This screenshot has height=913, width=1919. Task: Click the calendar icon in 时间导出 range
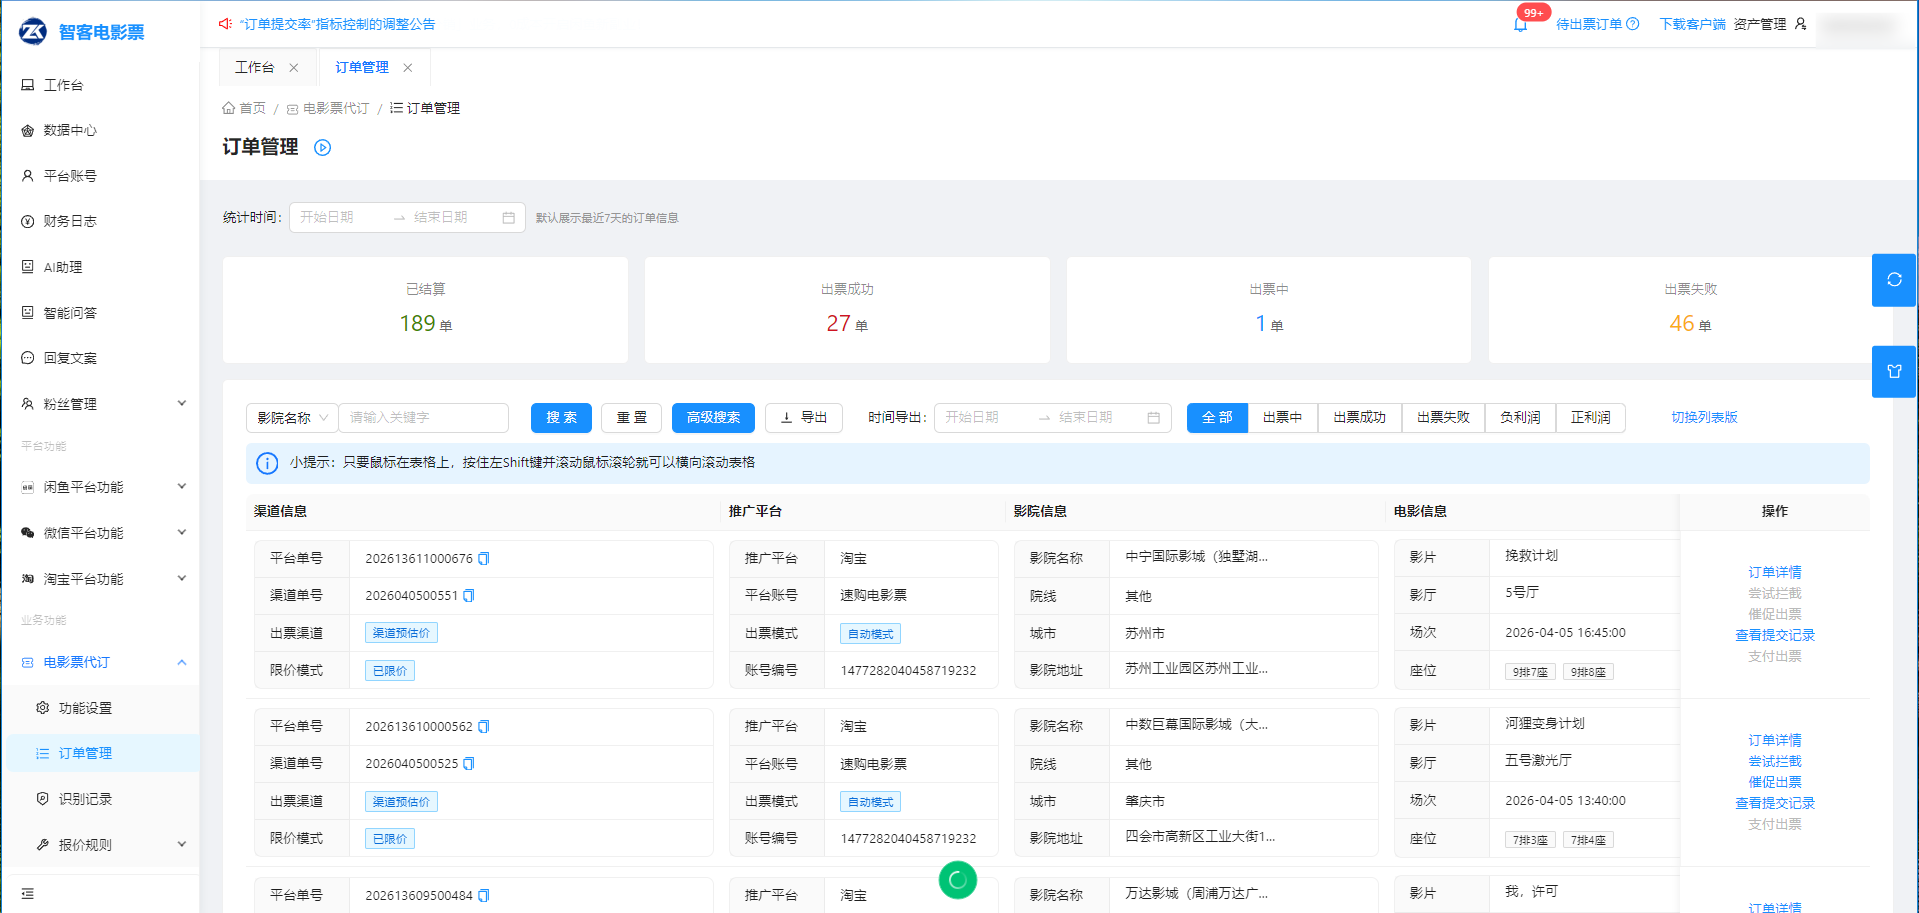[x=1153, y=418]
